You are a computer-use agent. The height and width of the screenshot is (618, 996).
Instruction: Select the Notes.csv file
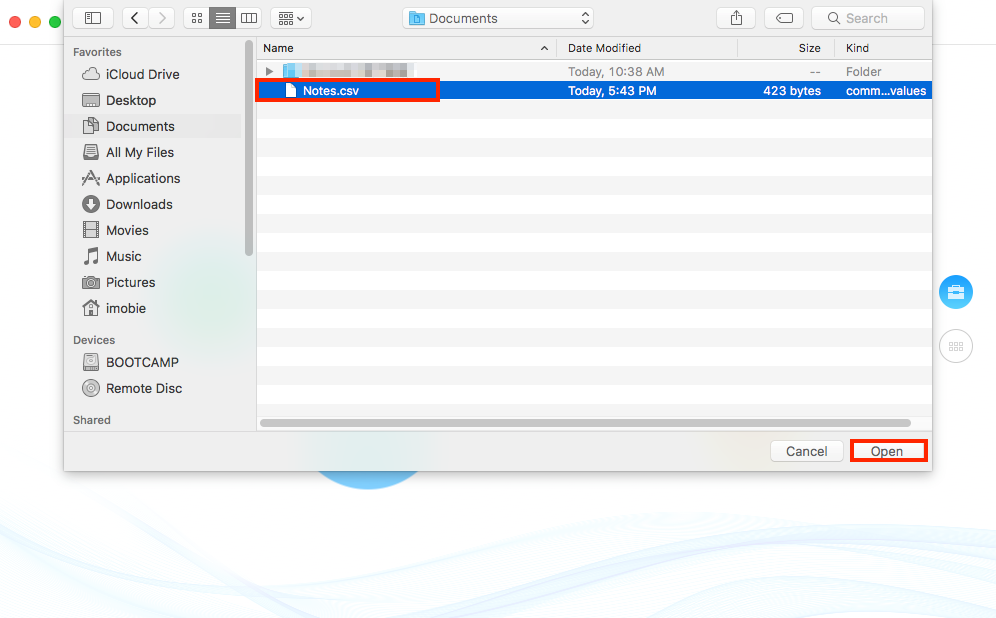tap(594, 90)
